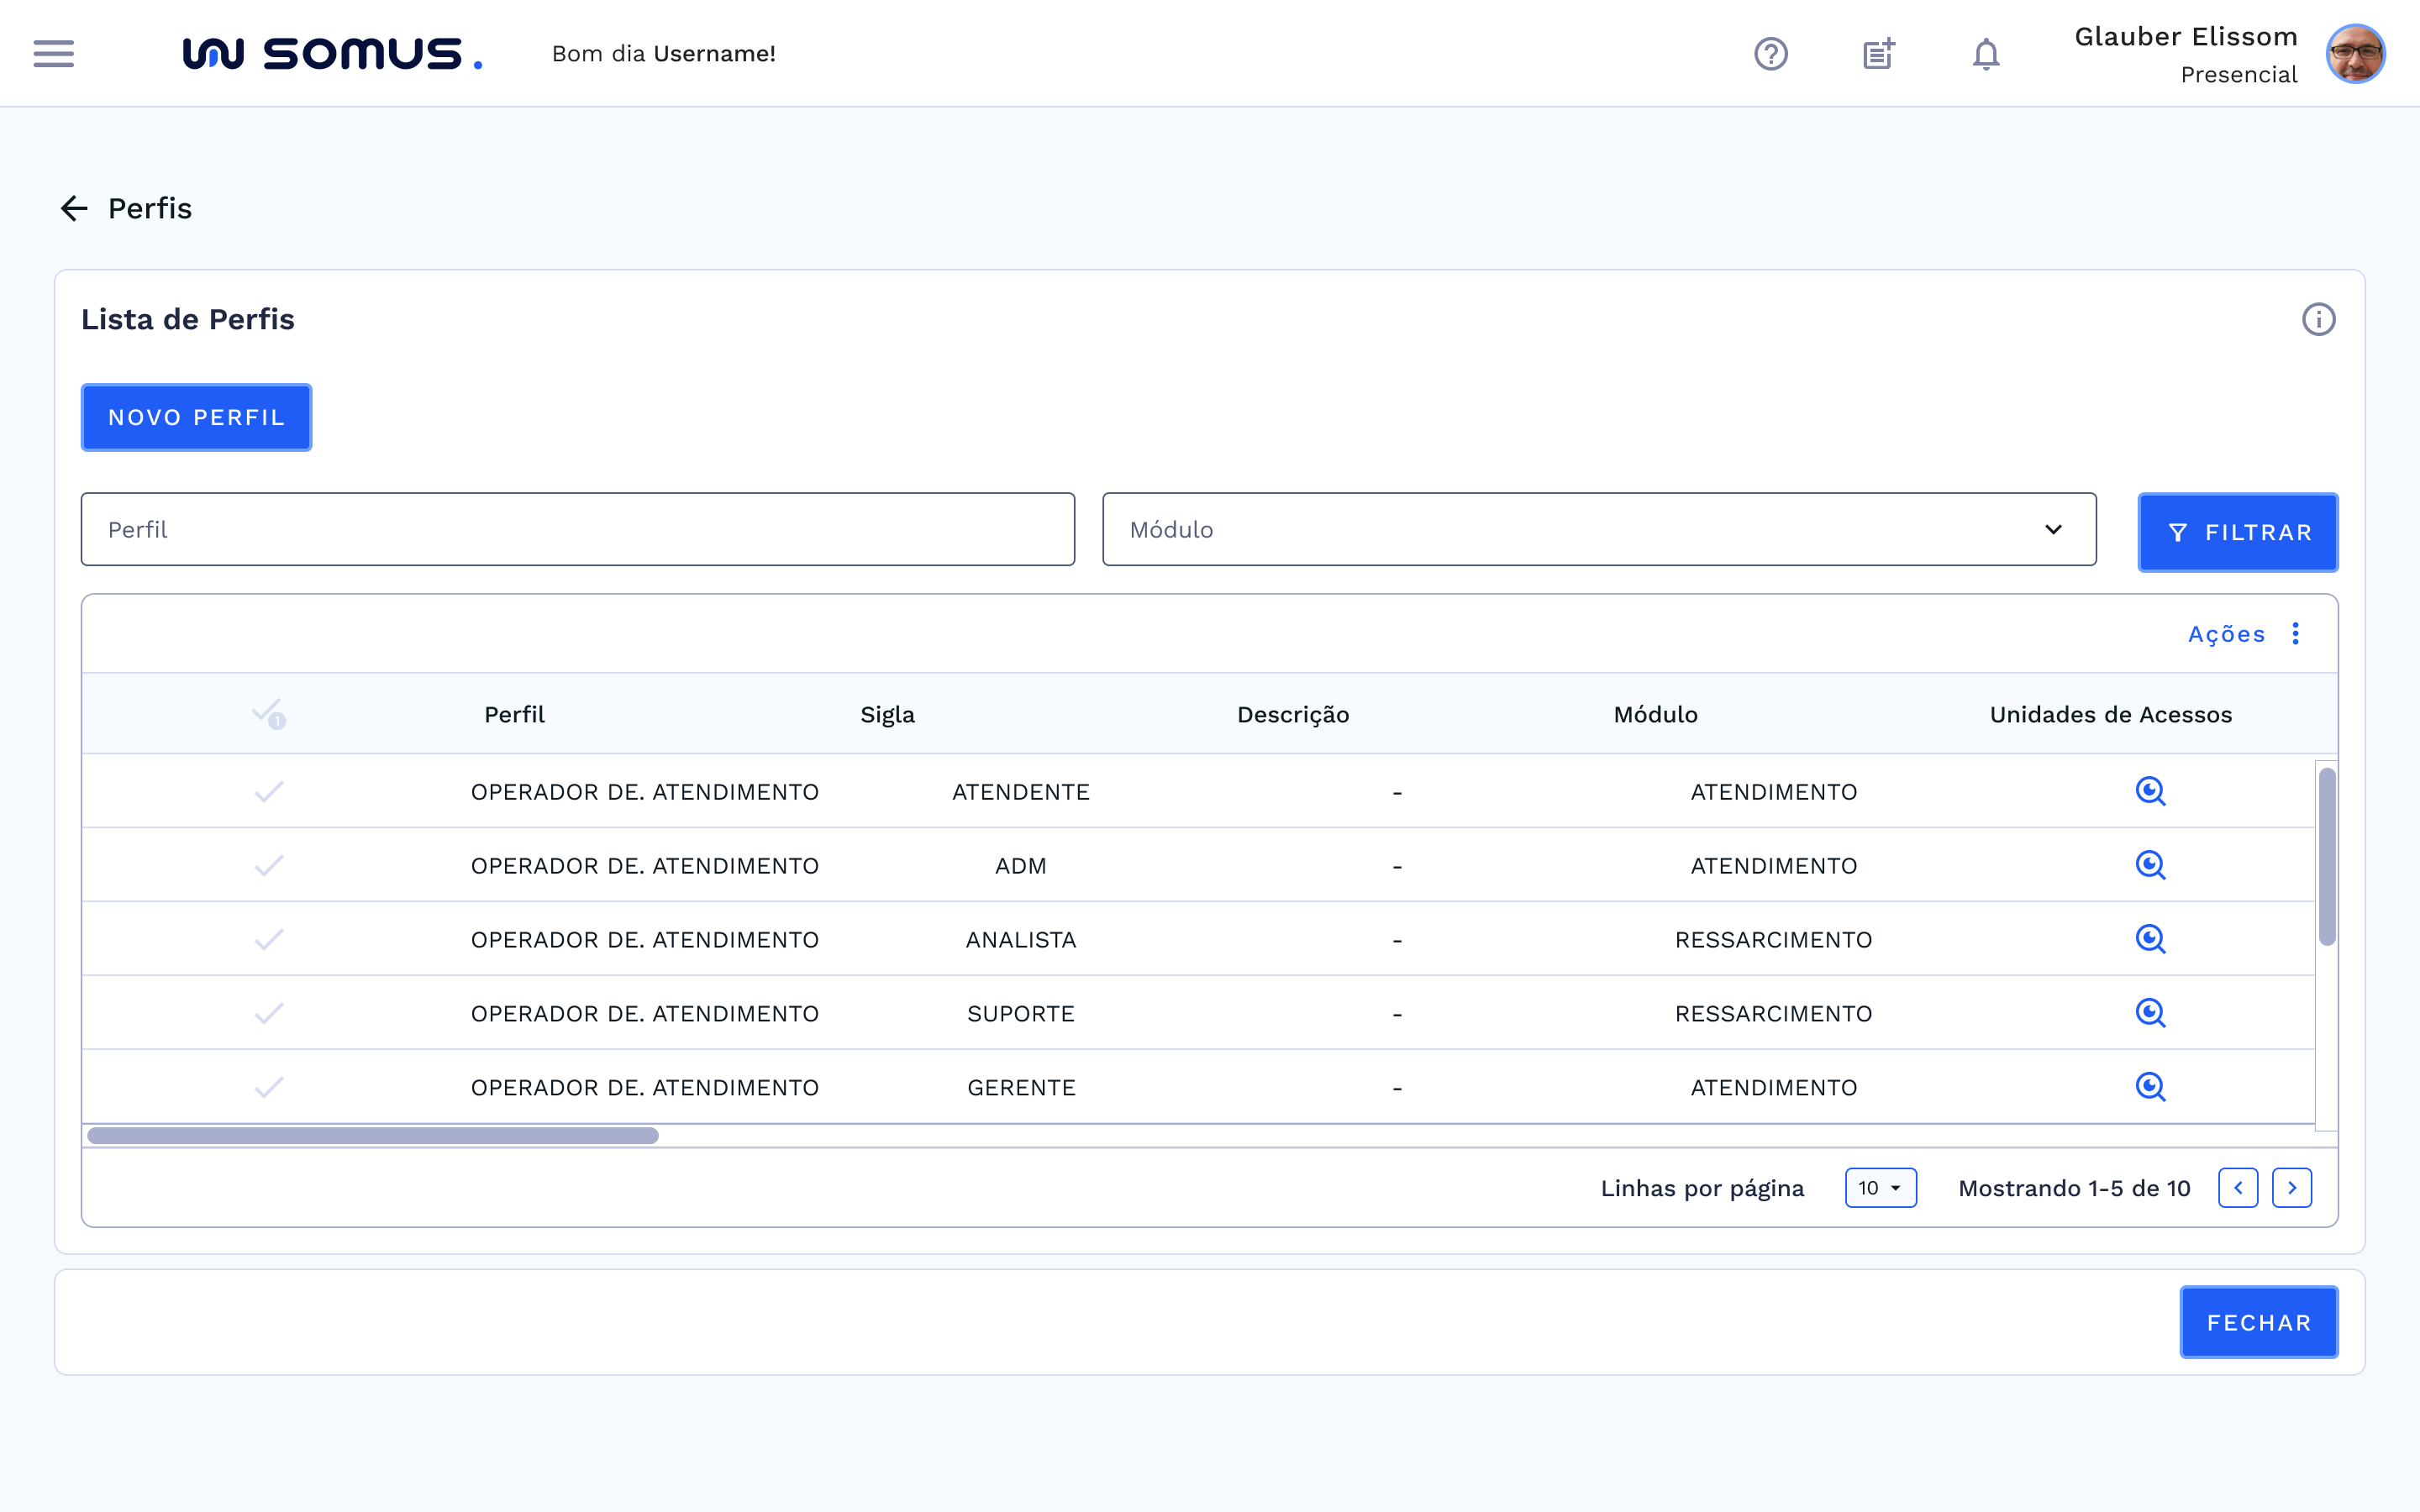Open notifications bell
The height and width of the screenshot is (1512, 2420).
point(1986,53)
